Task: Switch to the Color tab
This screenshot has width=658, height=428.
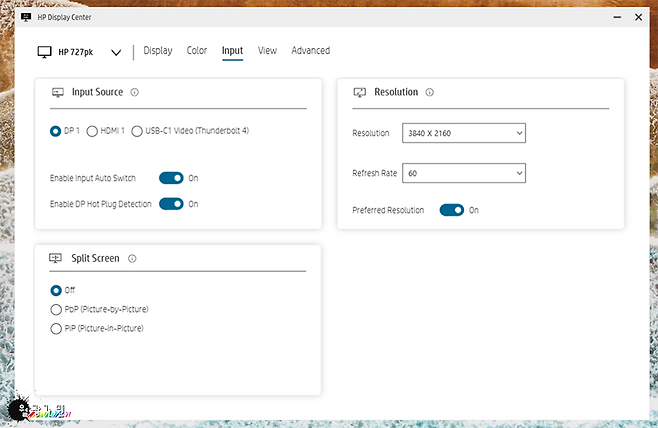Action: pos(197,51)
